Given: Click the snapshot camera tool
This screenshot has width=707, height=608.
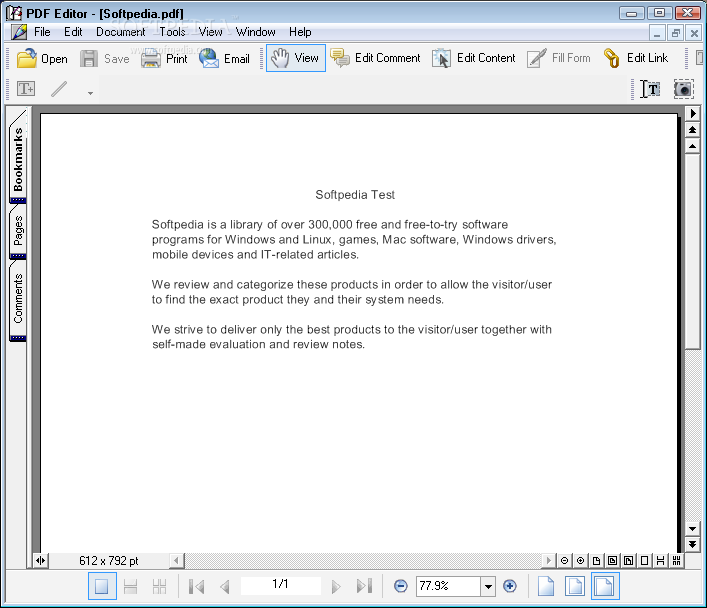Looking at the screenshot, I should (x=684, y=89).
